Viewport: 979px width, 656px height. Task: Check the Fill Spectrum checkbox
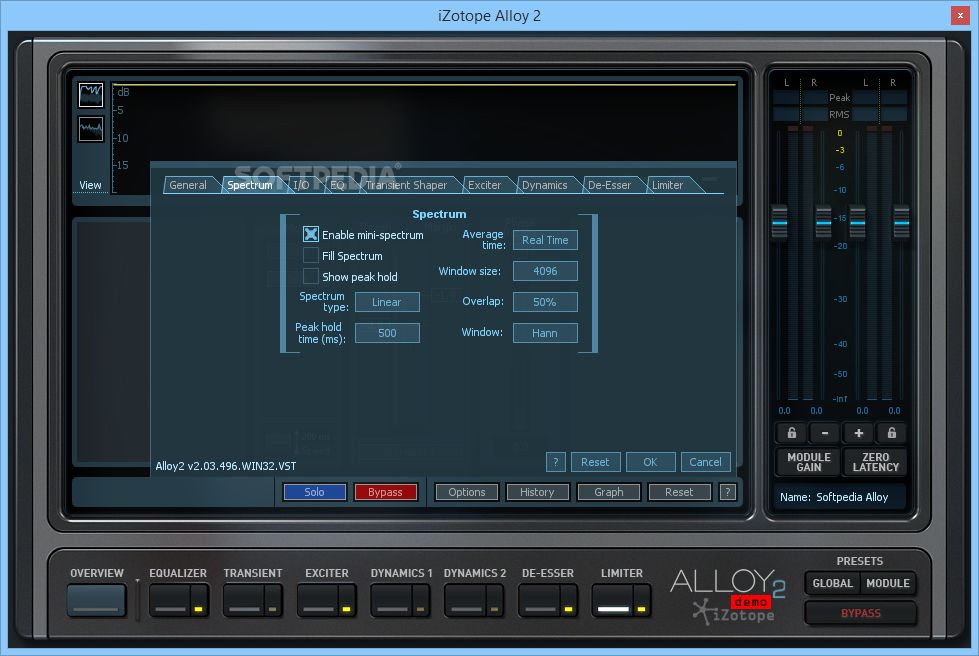click(x=310, y=255)
